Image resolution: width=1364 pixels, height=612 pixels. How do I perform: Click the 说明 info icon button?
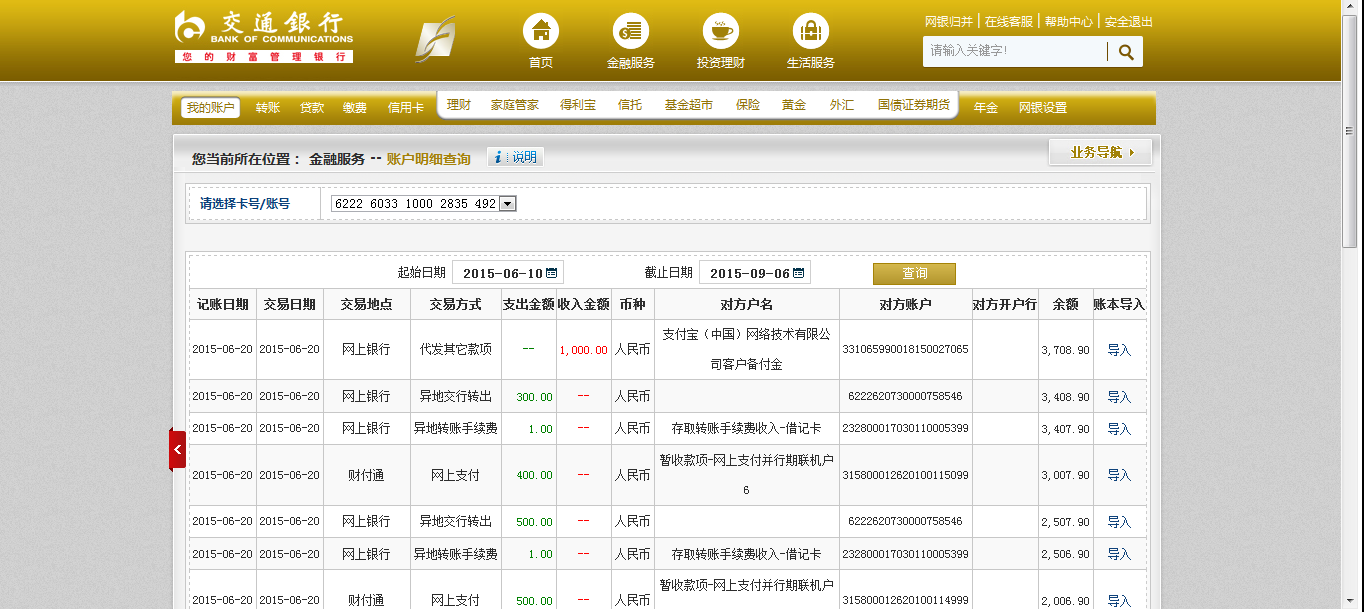click(515, 158)
